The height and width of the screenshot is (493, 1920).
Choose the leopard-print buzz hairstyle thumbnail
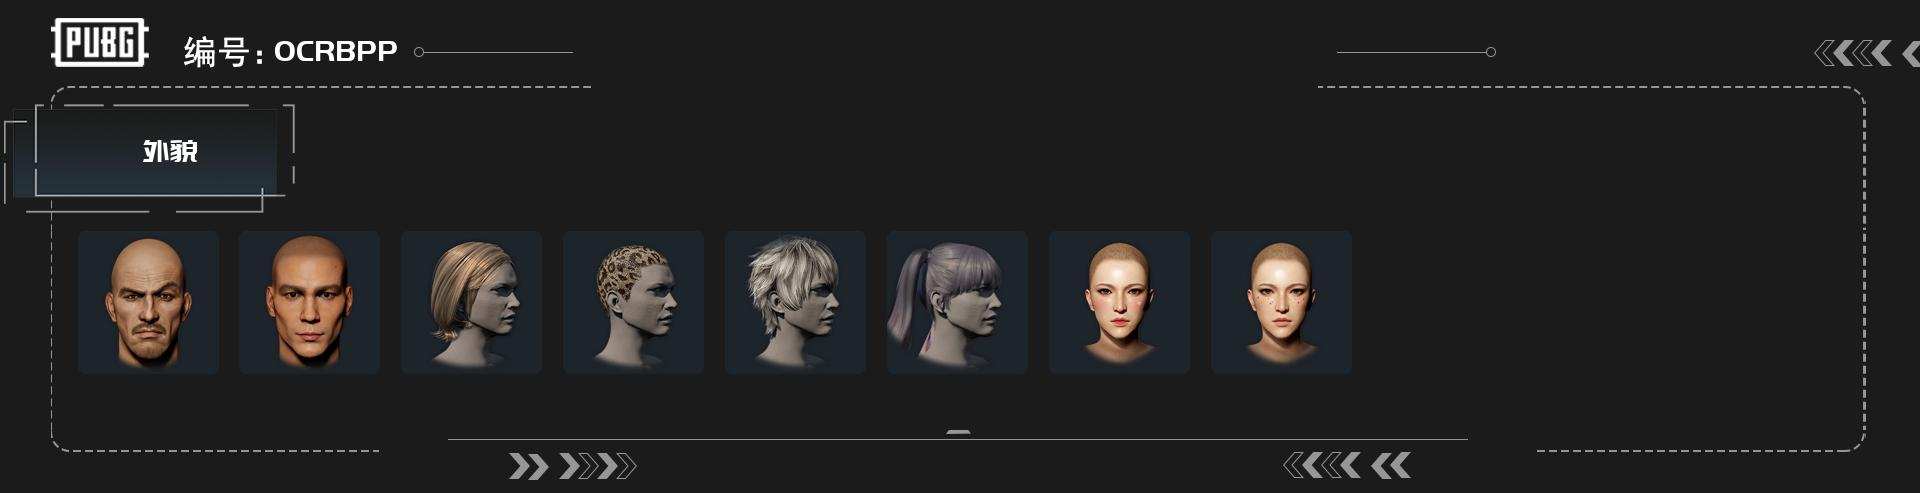pyautogui.click(x=633, y=302)
